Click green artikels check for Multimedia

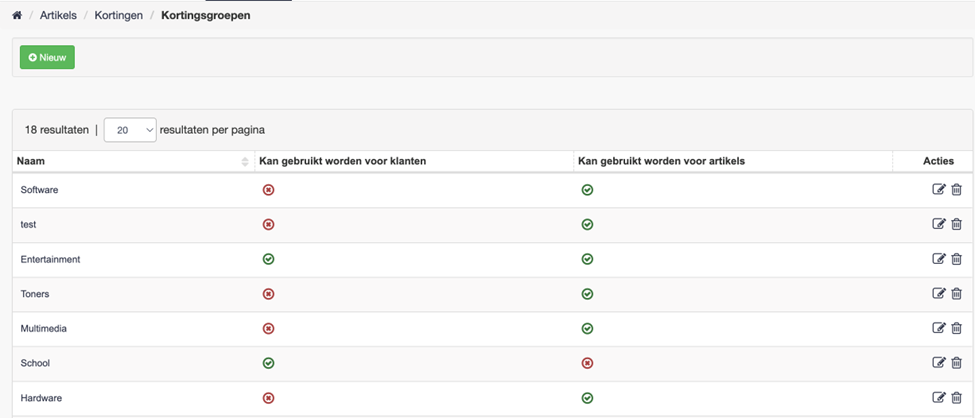(587, 328)
